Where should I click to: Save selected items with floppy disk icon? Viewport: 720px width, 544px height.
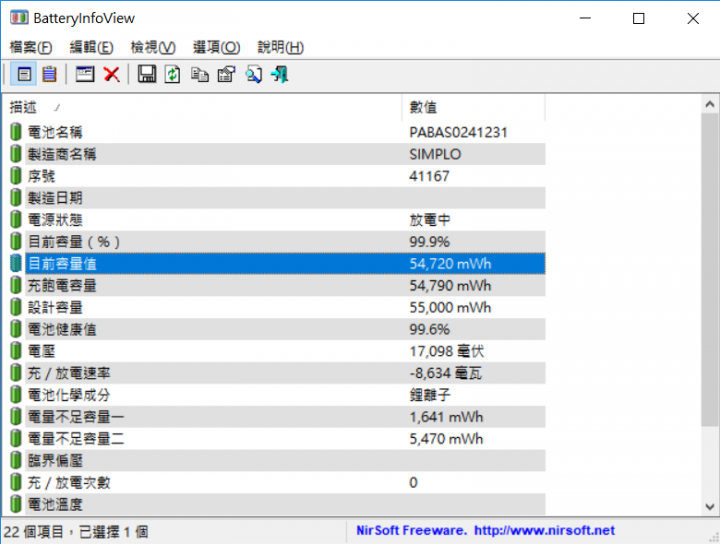[x=147, y=74]
